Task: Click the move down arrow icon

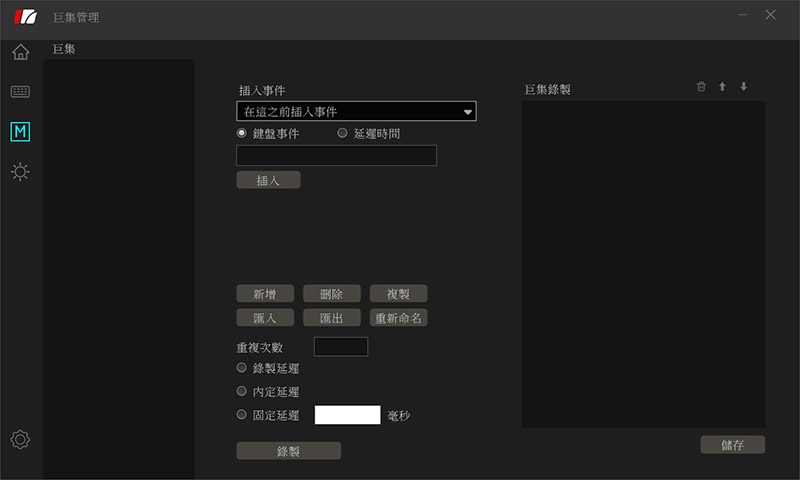Action: tap(744, 86)
